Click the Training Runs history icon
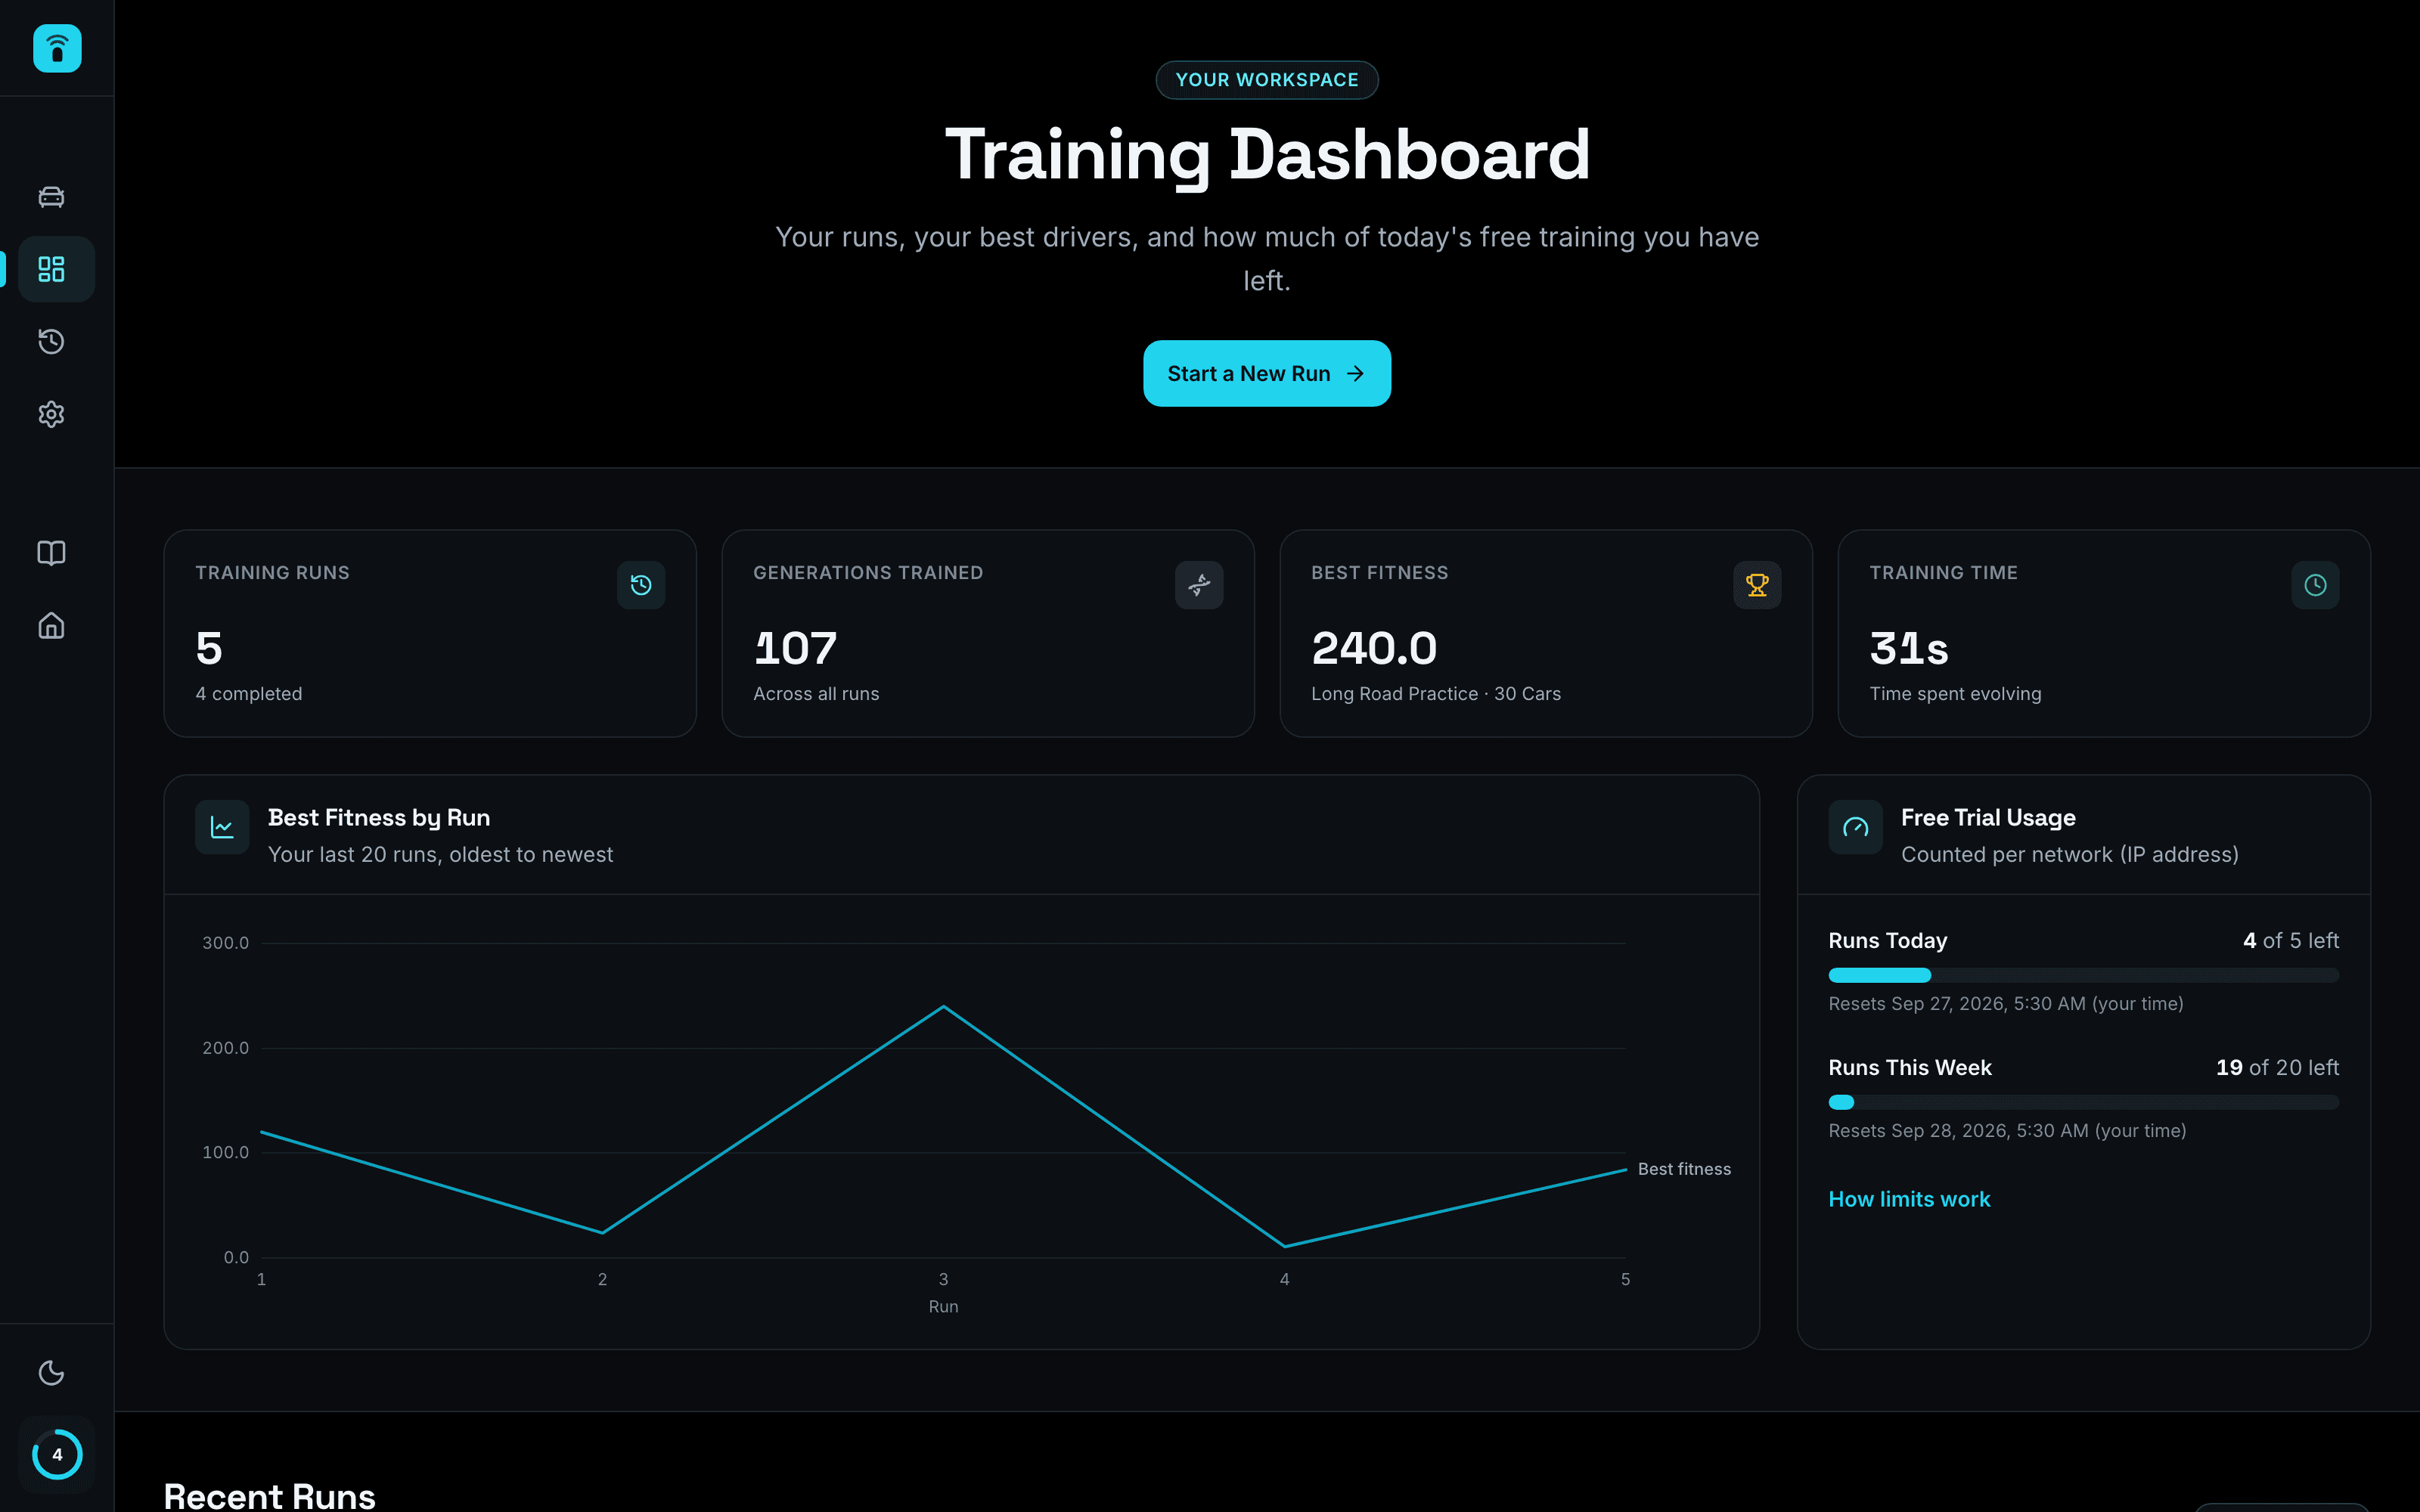 coord(641,585)
